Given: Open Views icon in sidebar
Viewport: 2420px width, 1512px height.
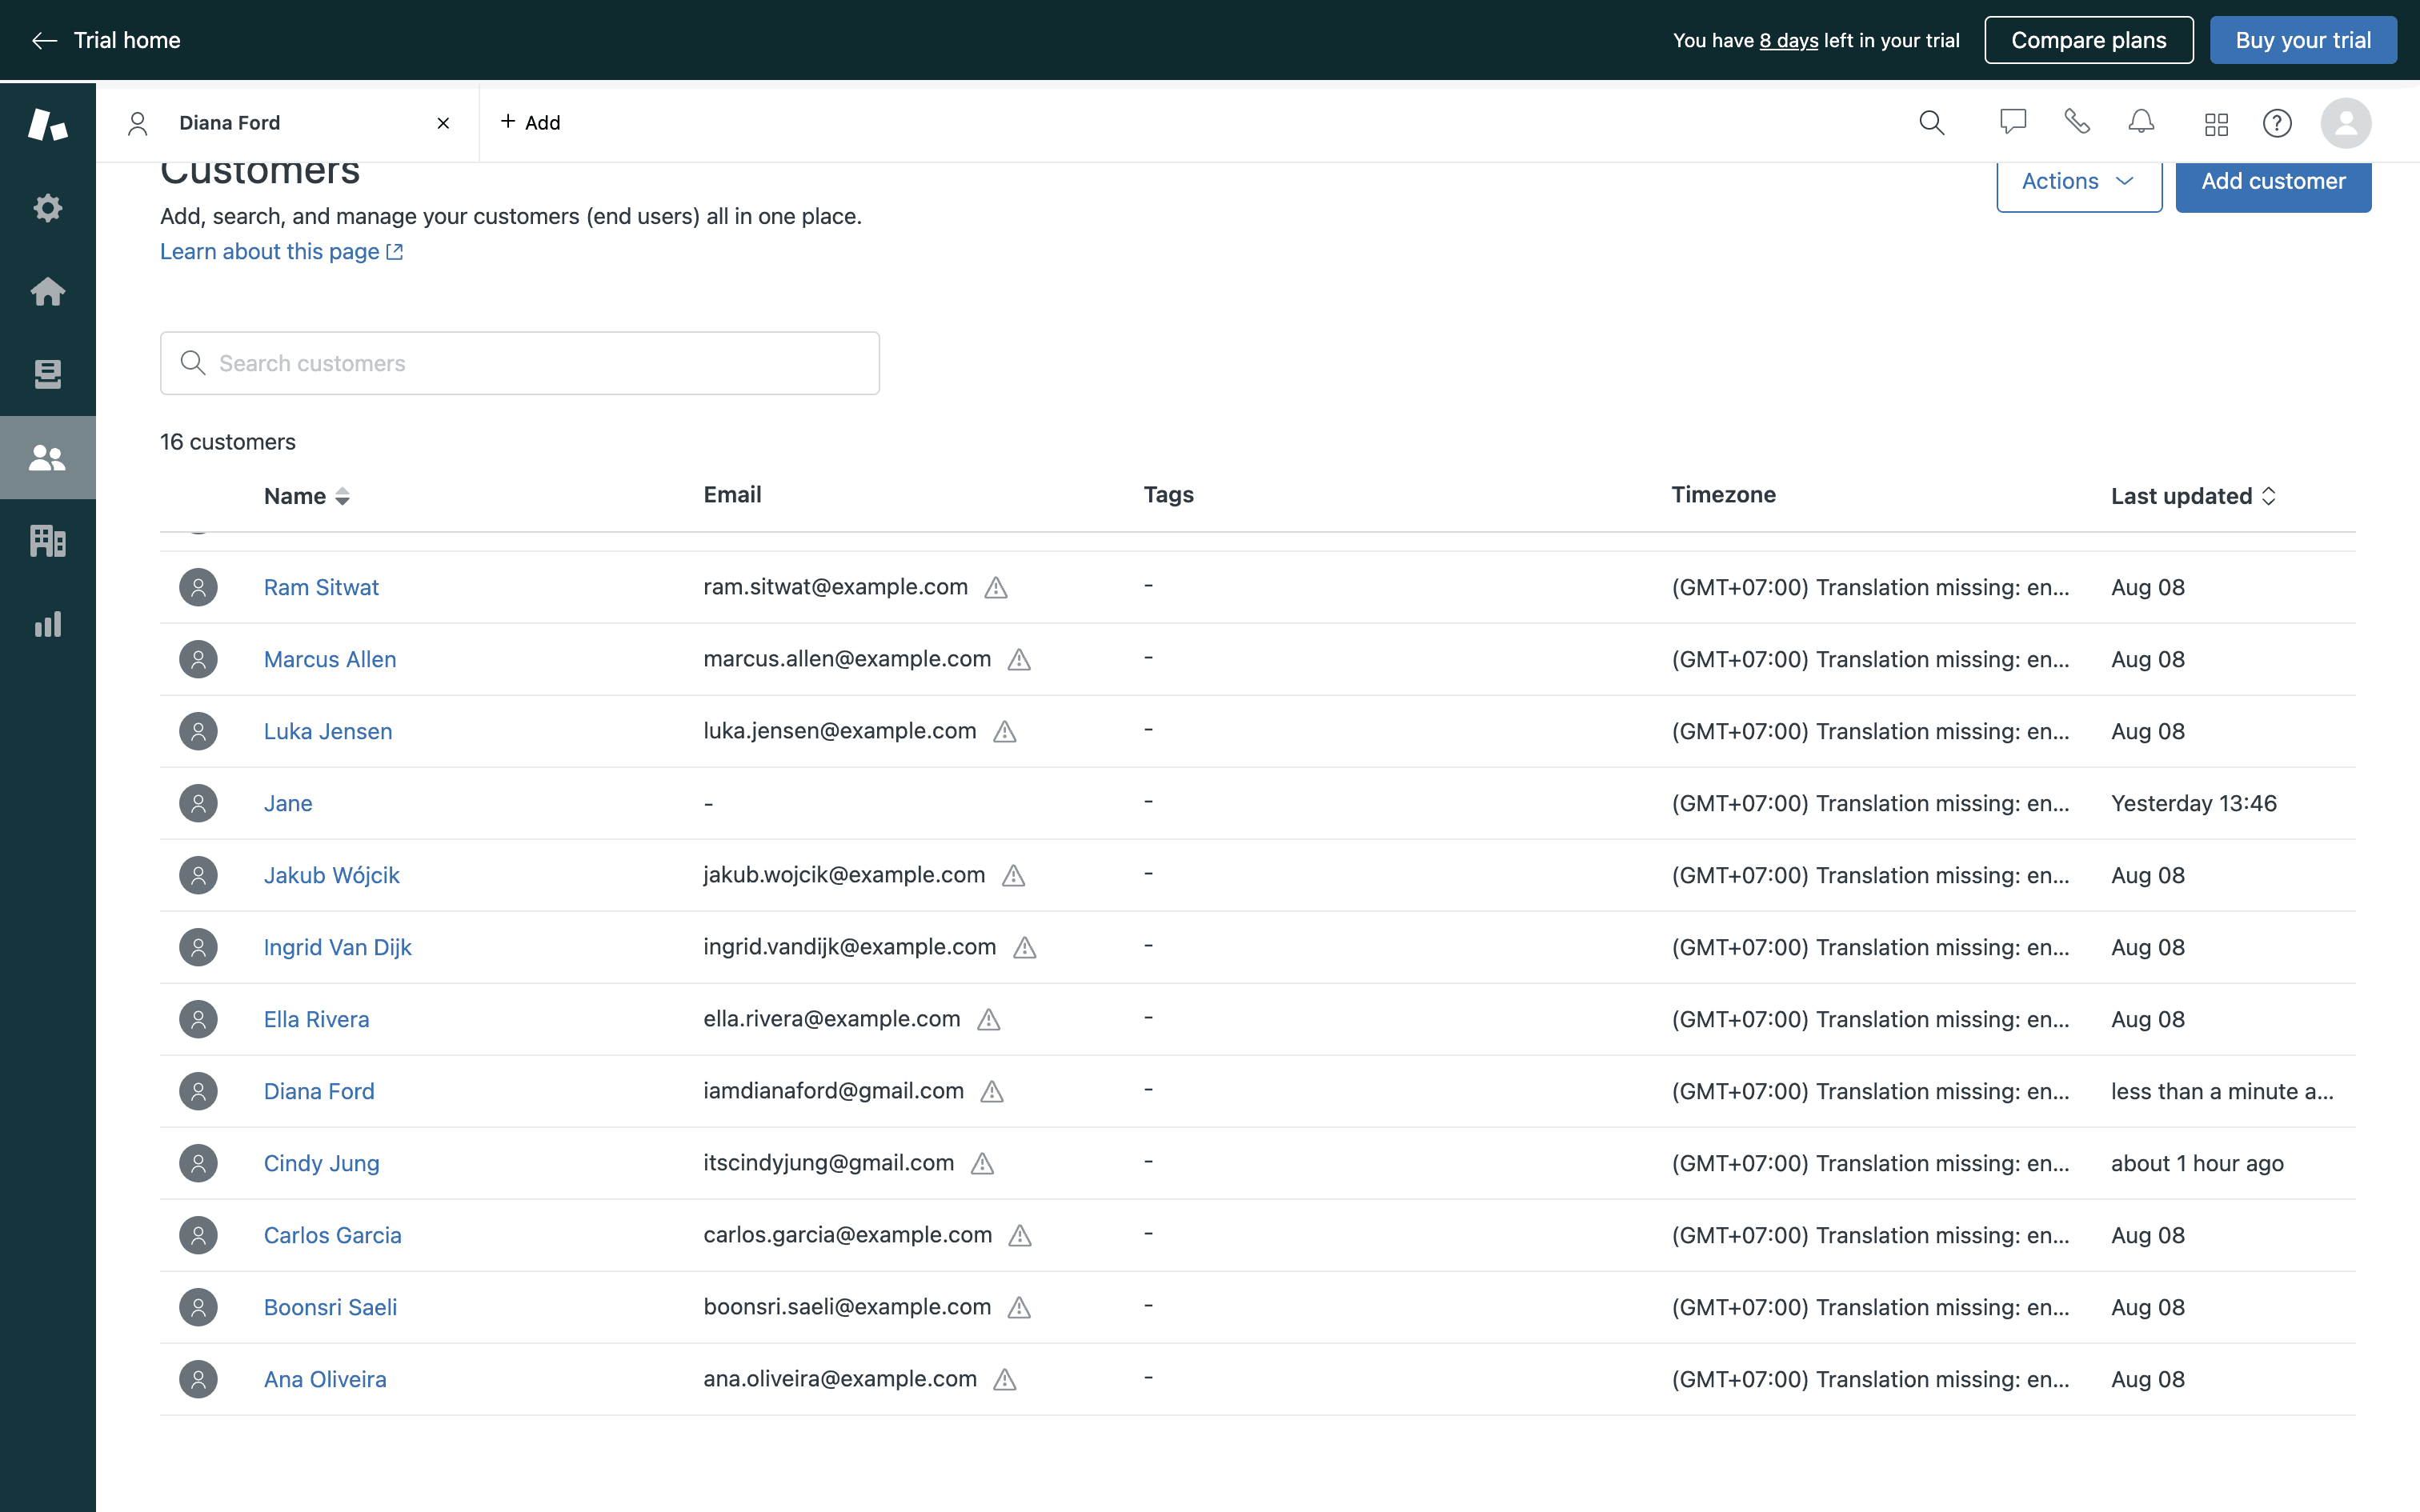Looking at the screenshot, I should [x=47, y=374].
